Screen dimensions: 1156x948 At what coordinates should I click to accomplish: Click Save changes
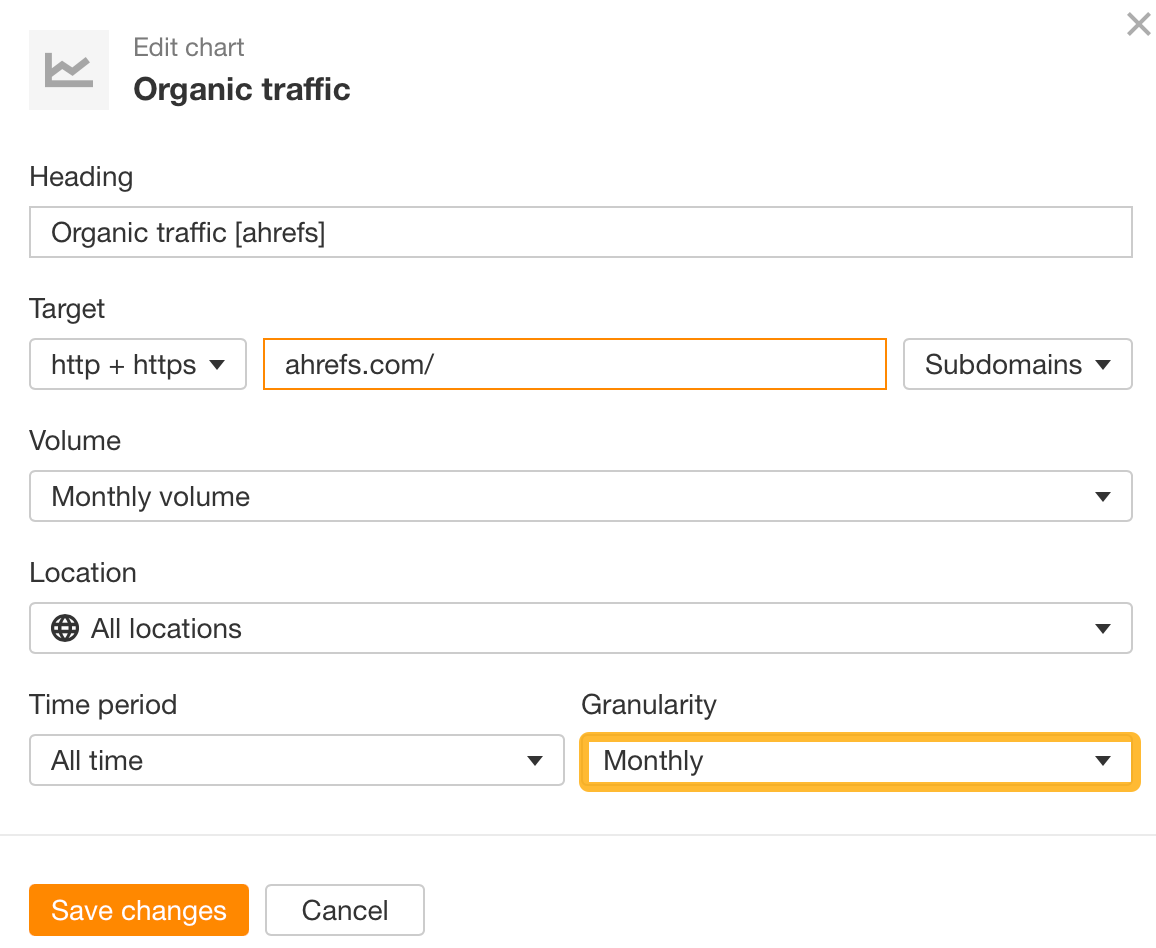pos(138,910)
